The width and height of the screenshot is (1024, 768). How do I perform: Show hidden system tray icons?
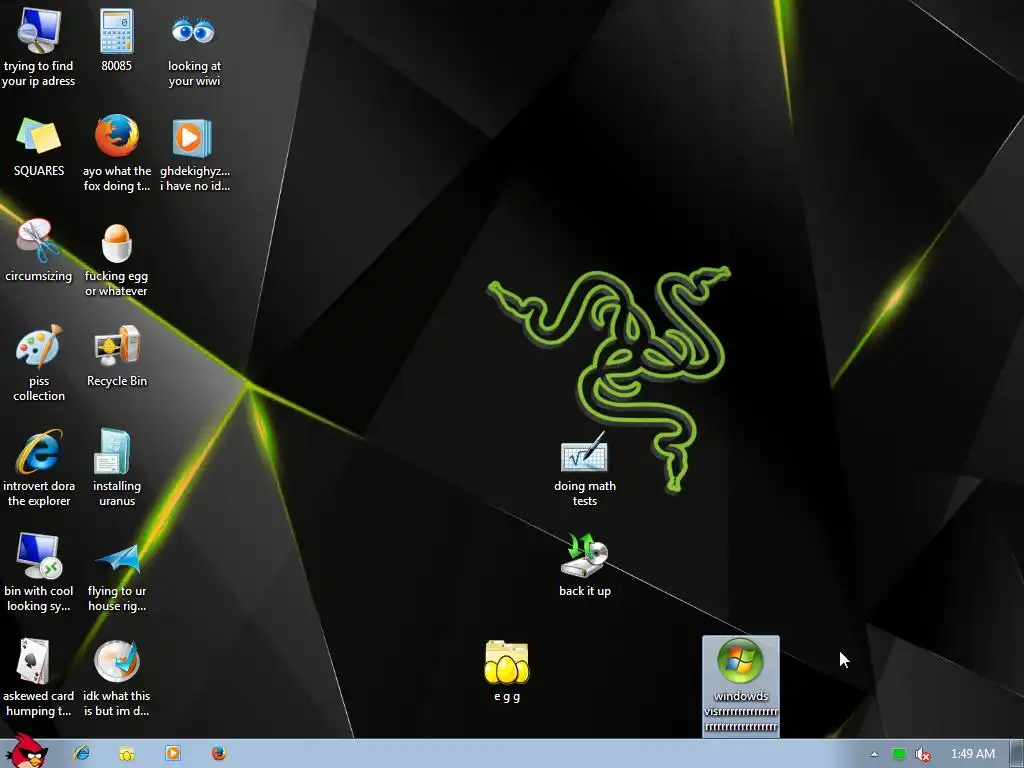pos(874,754)
